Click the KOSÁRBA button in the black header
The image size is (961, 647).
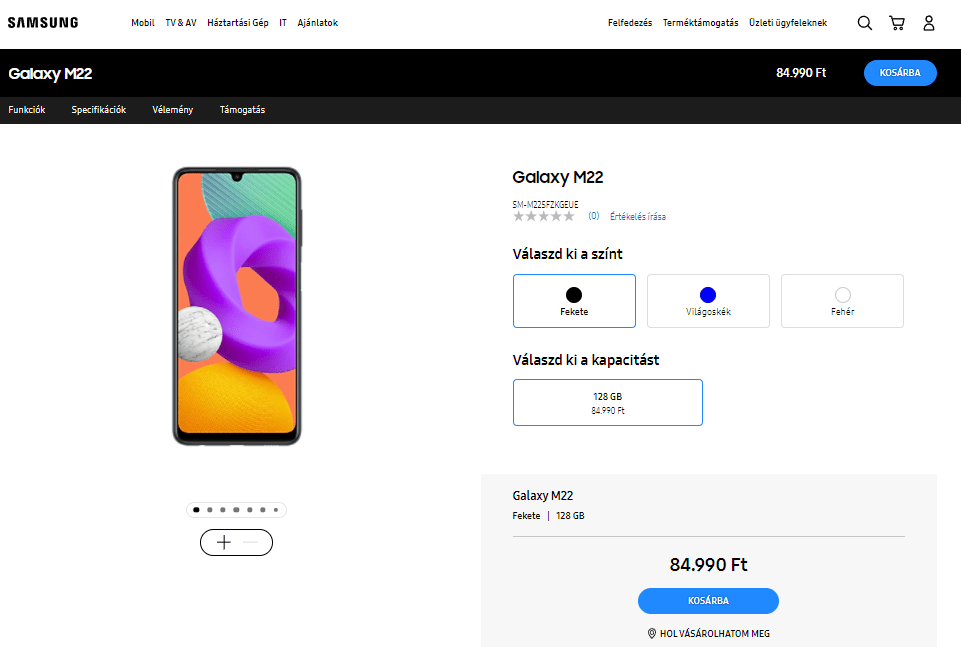(x=900, y=73)
